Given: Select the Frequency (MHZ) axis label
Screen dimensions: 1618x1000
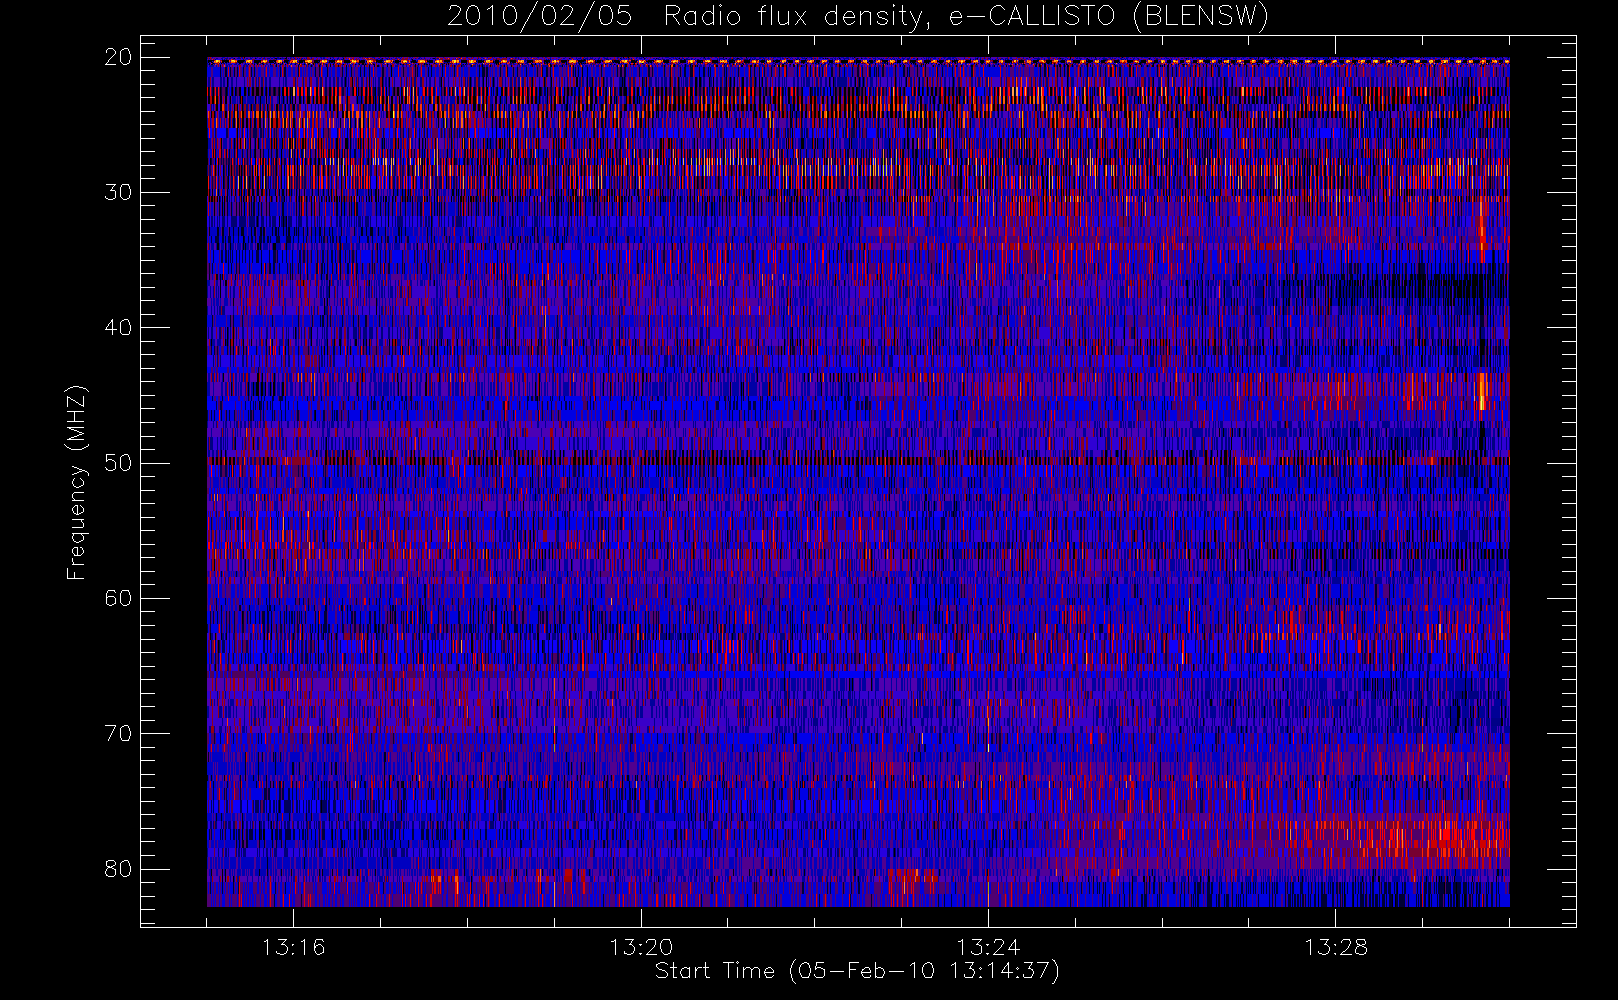Looking at the screenshot, I should tap(76, 482).
